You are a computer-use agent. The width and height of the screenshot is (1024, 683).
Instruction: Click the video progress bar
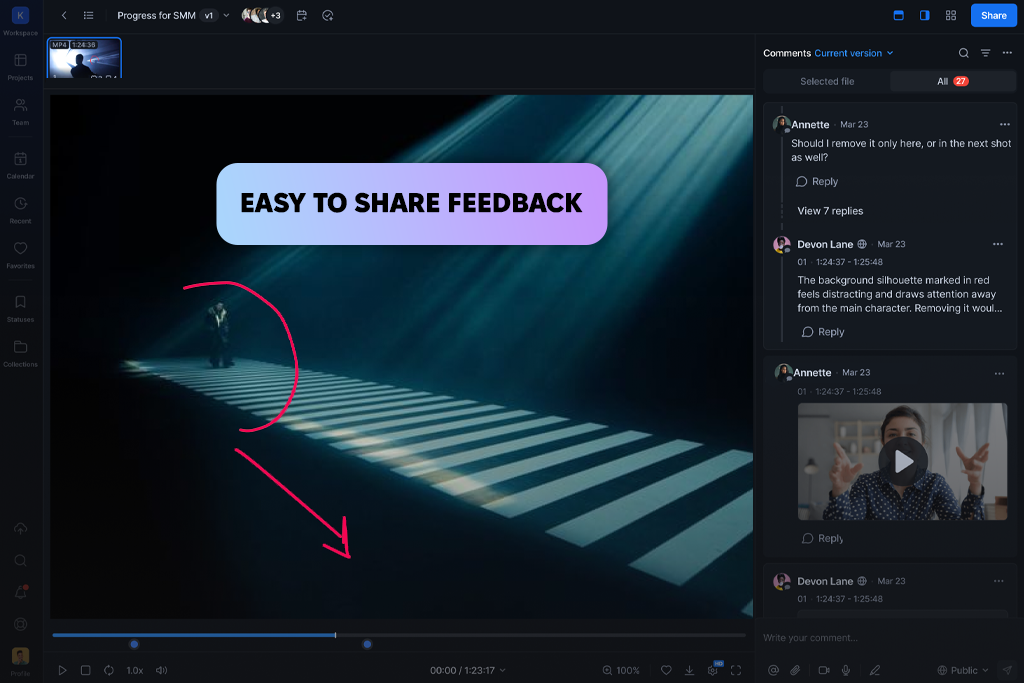tap(399, 635)
